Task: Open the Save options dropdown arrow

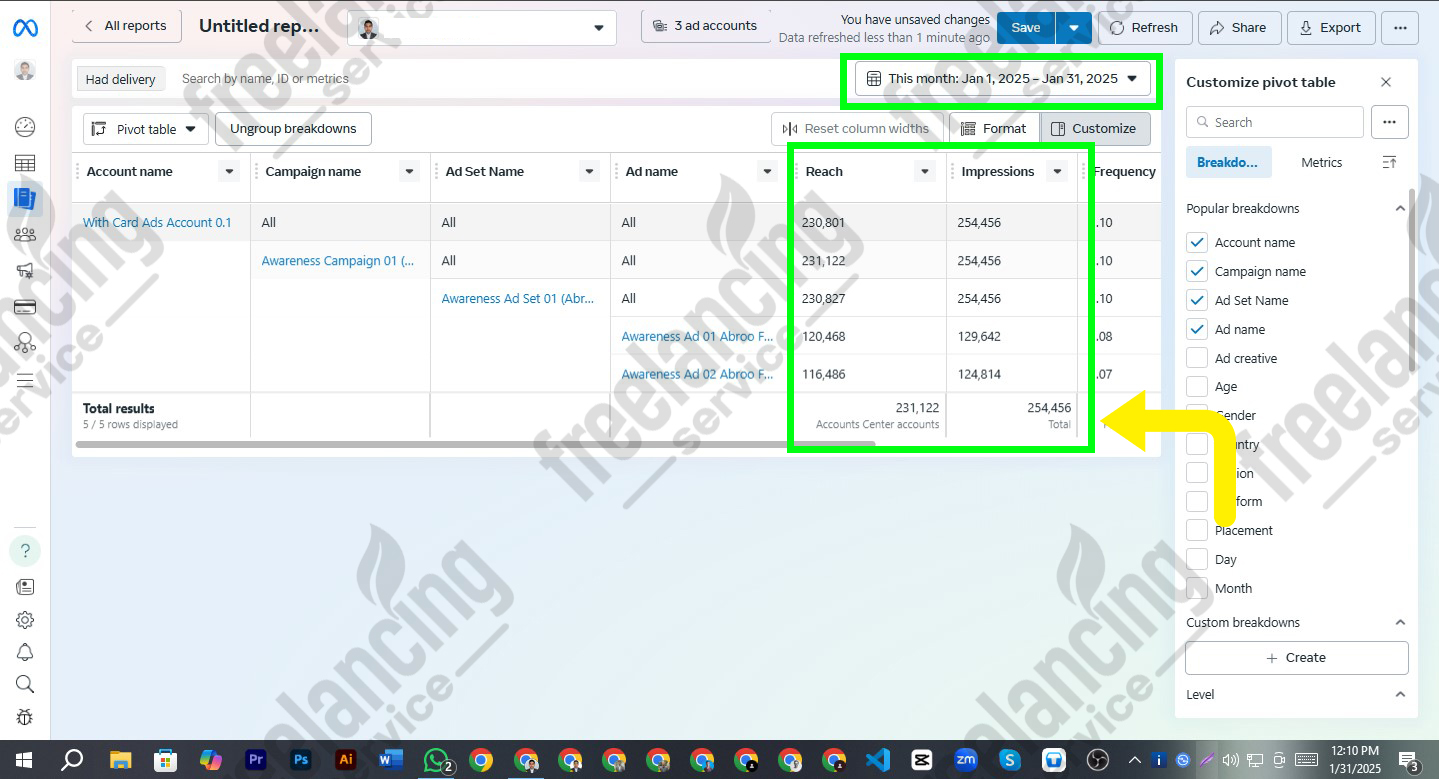Action: pos(1073,28)
